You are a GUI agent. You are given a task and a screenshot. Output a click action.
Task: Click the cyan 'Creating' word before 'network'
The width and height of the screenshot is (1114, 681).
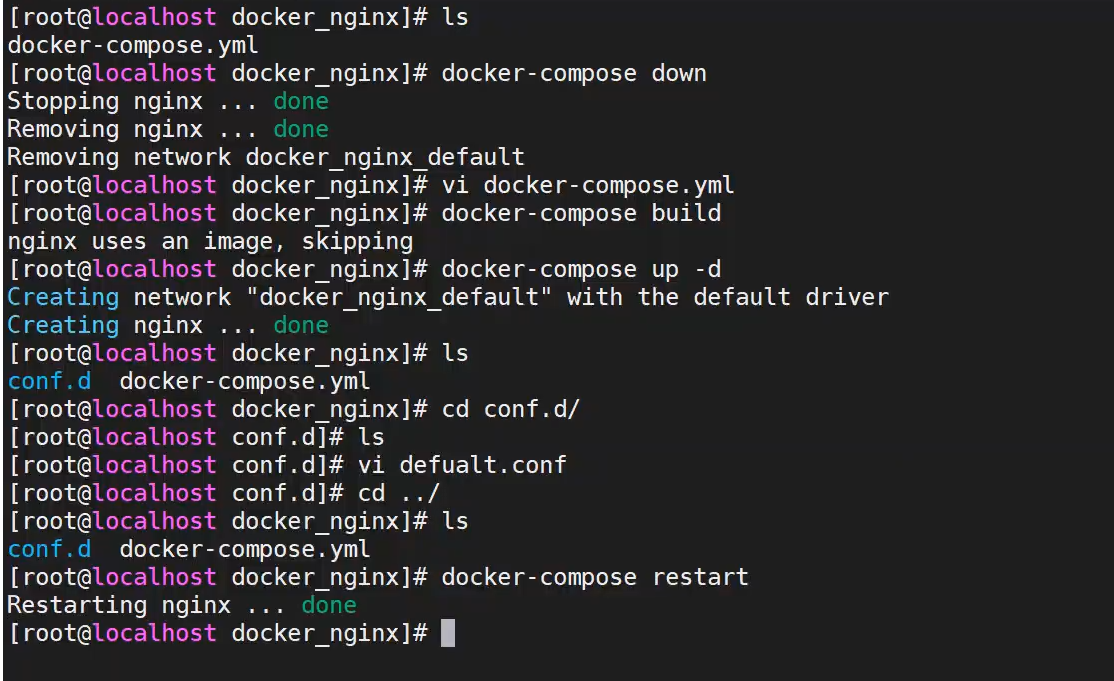63,297
